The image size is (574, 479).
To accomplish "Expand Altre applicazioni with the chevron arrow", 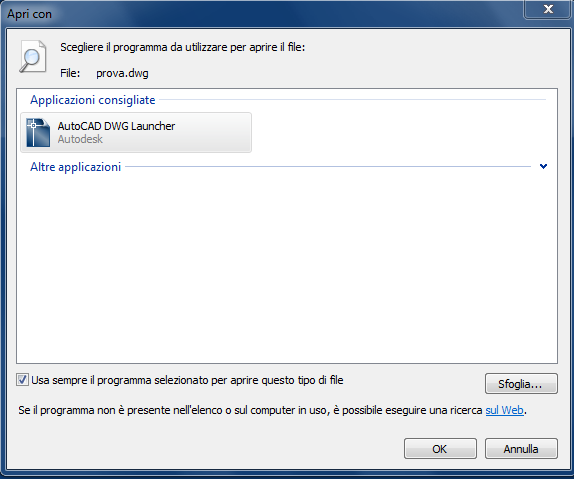I will (x=543, y=166).
